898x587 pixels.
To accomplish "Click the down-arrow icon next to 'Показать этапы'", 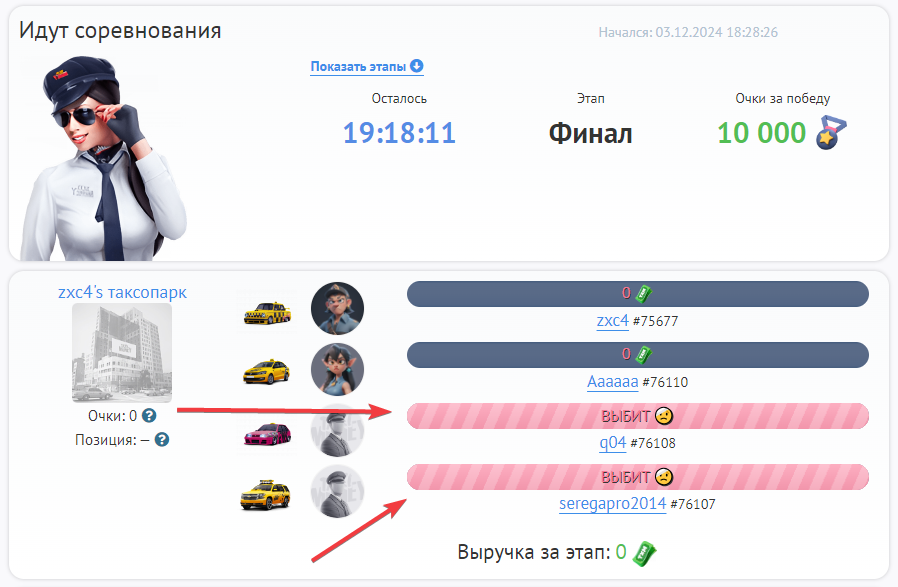I will (416, 66).
